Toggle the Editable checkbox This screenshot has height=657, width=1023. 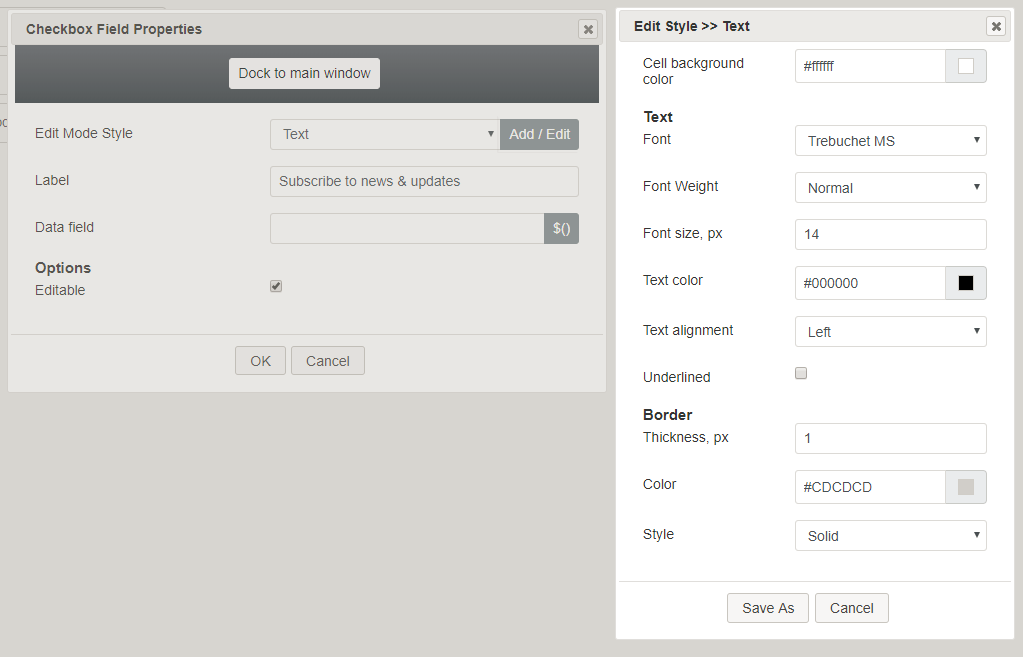coord(276,286)
